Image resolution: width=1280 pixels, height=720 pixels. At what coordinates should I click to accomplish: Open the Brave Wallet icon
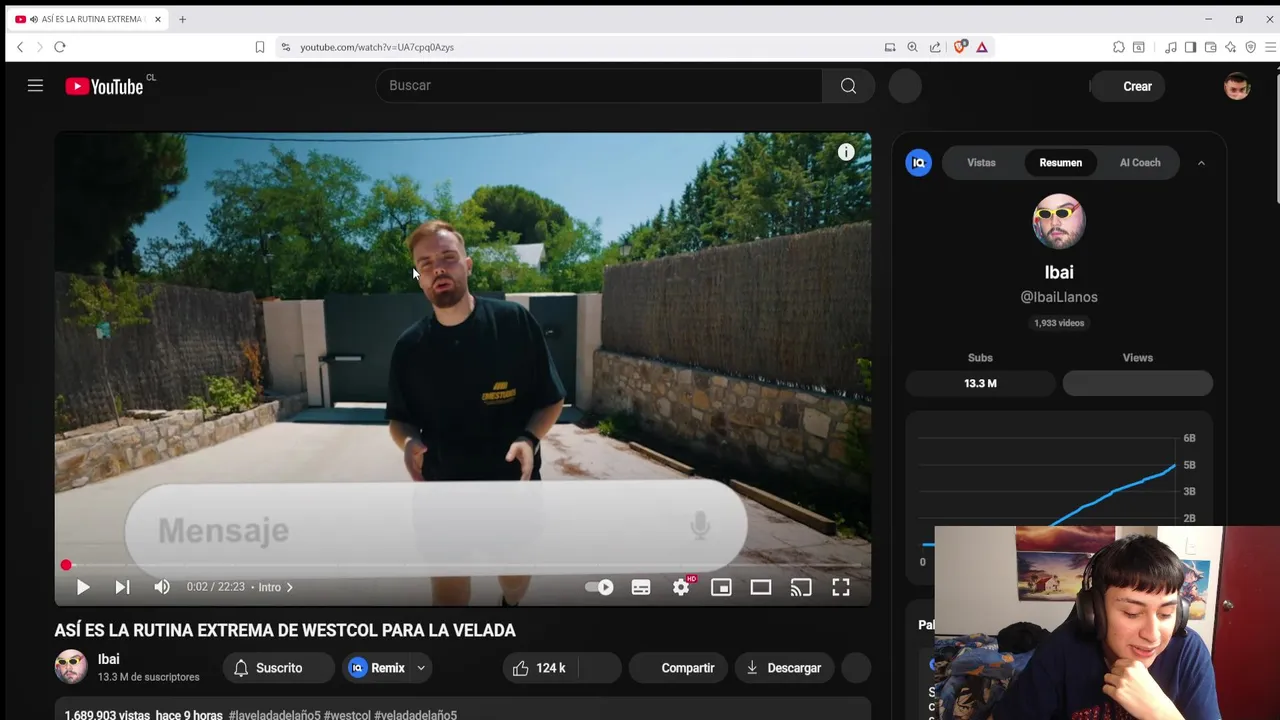coord(1210,47)
